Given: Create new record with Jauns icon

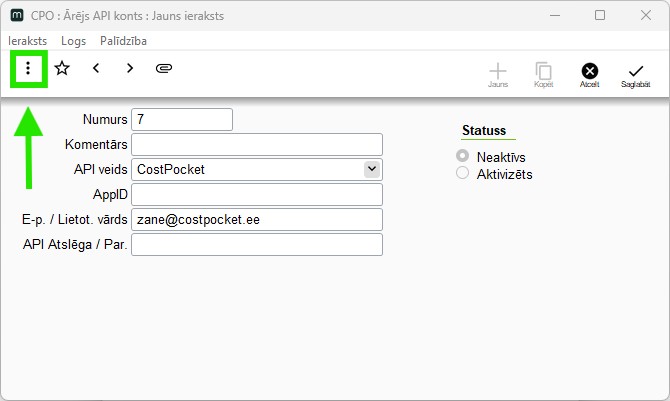Looking at the screenshot, I should click(x=498, y=75).
